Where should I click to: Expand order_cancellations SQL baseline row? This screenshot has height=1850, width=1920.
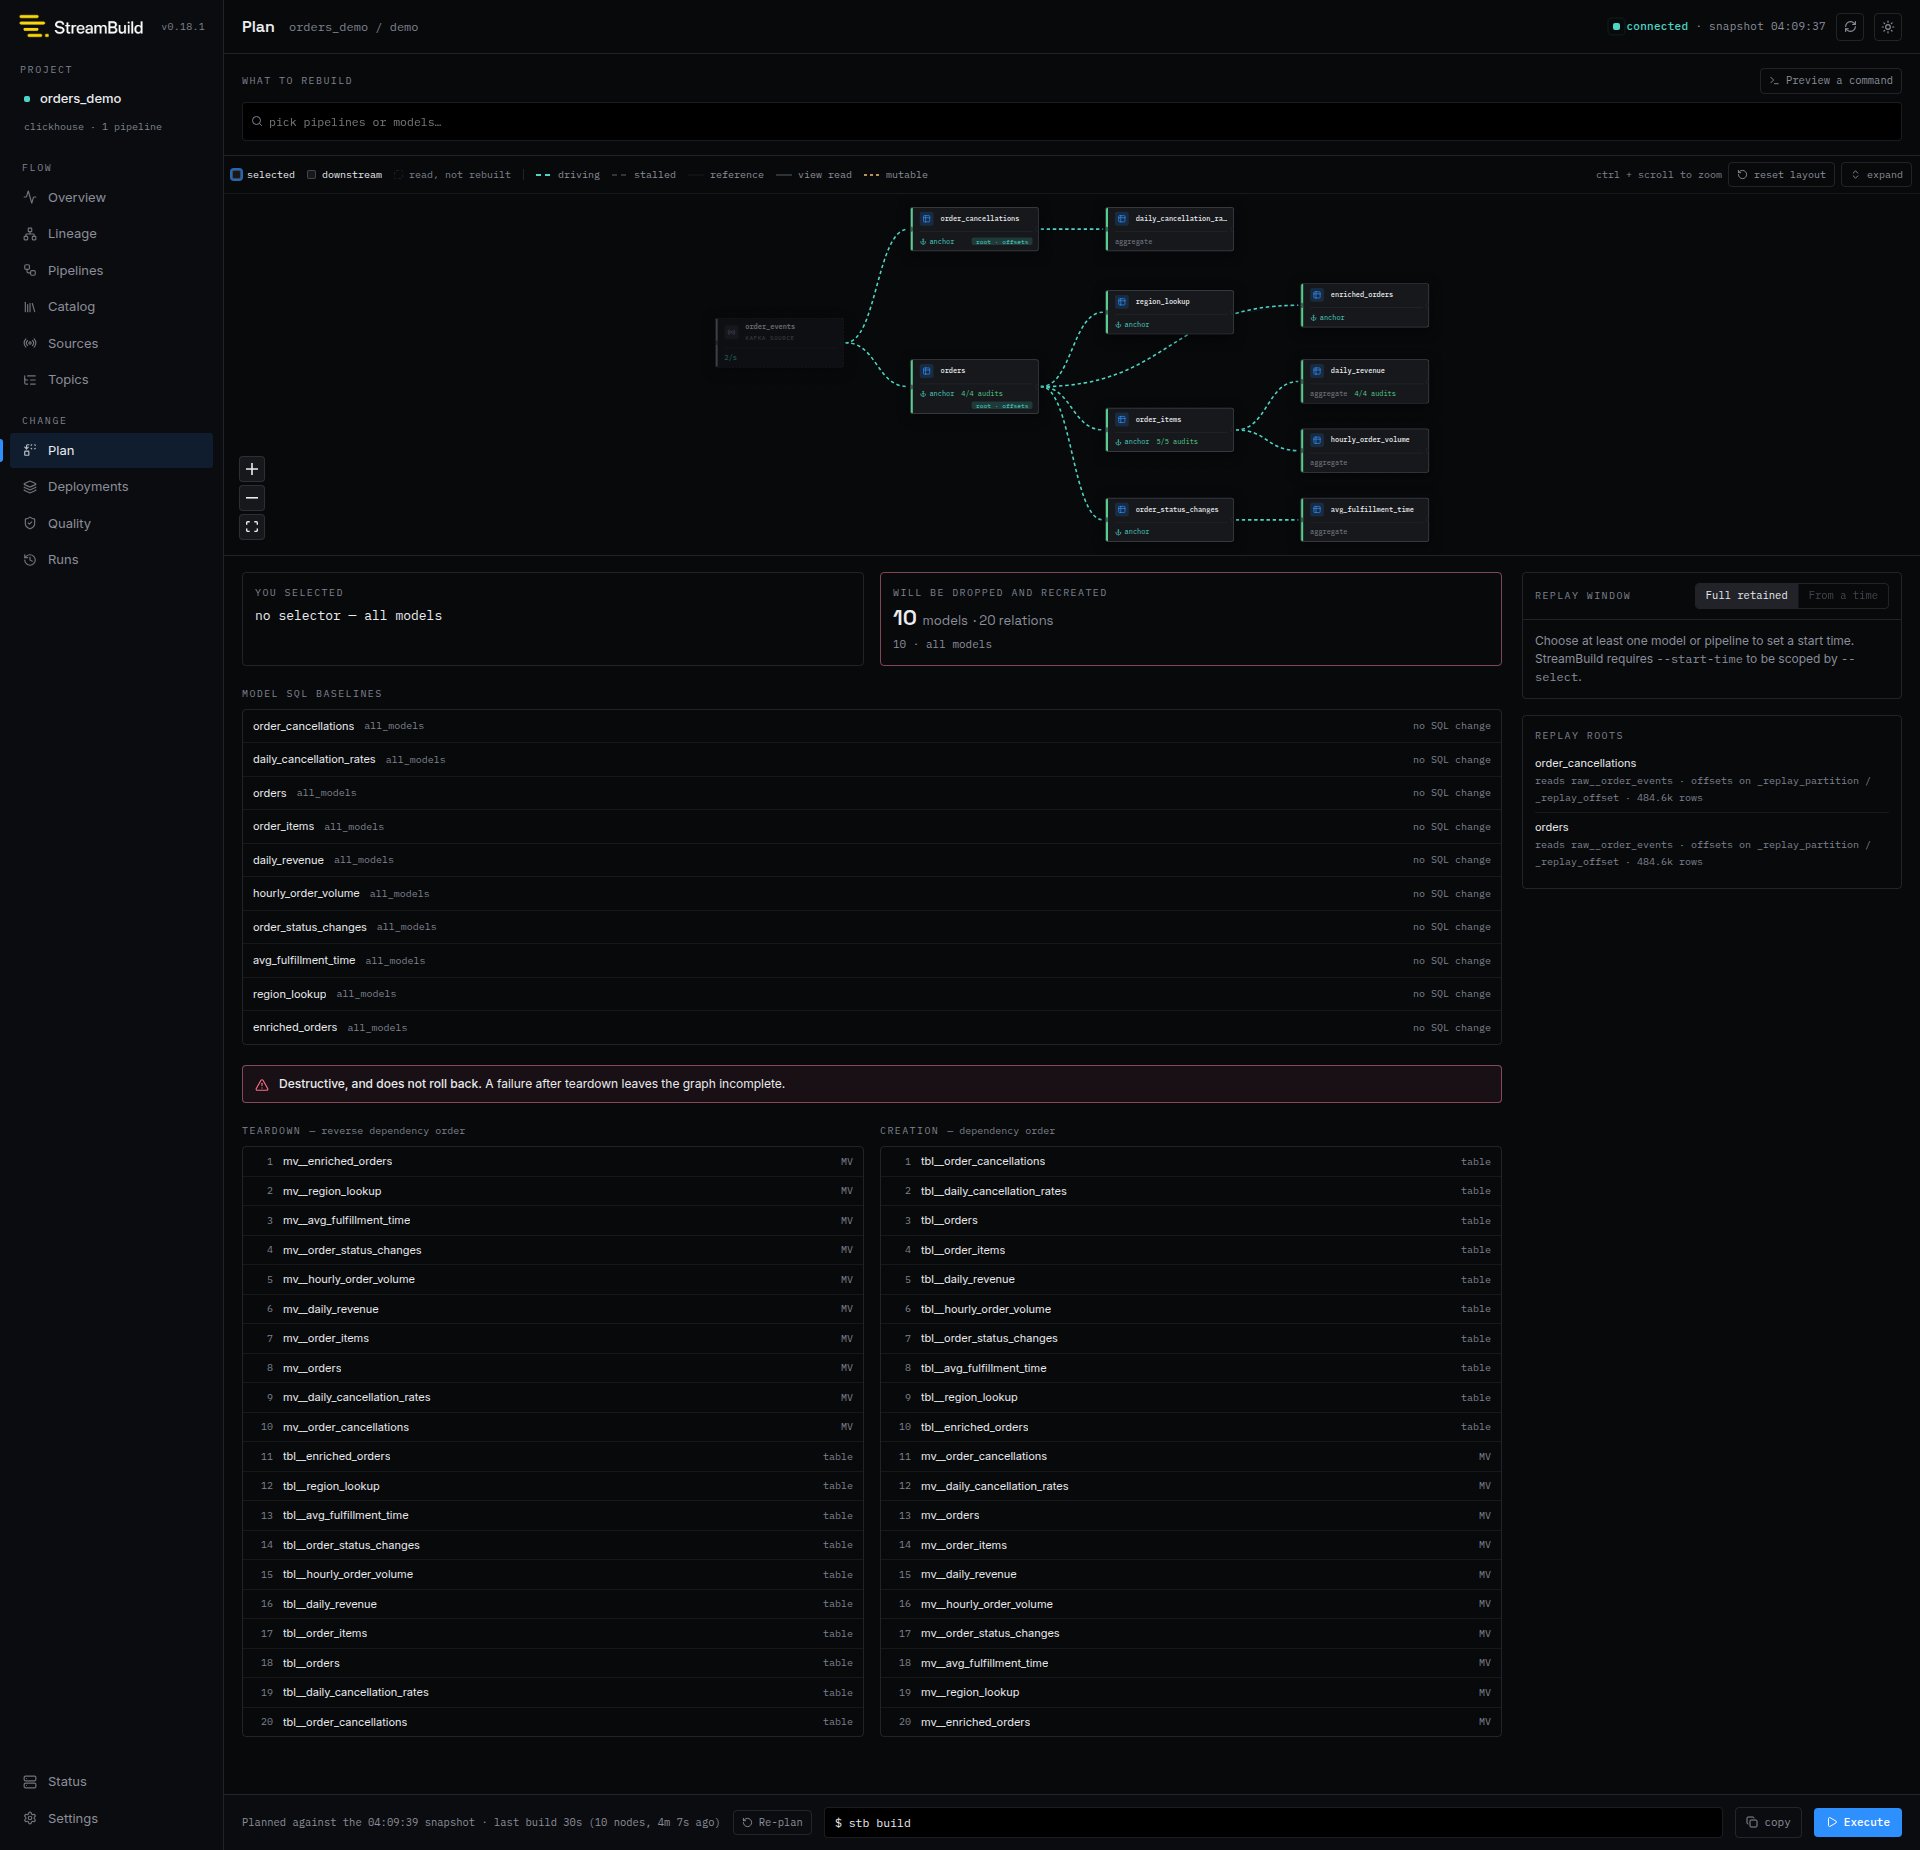click(871, 726)
